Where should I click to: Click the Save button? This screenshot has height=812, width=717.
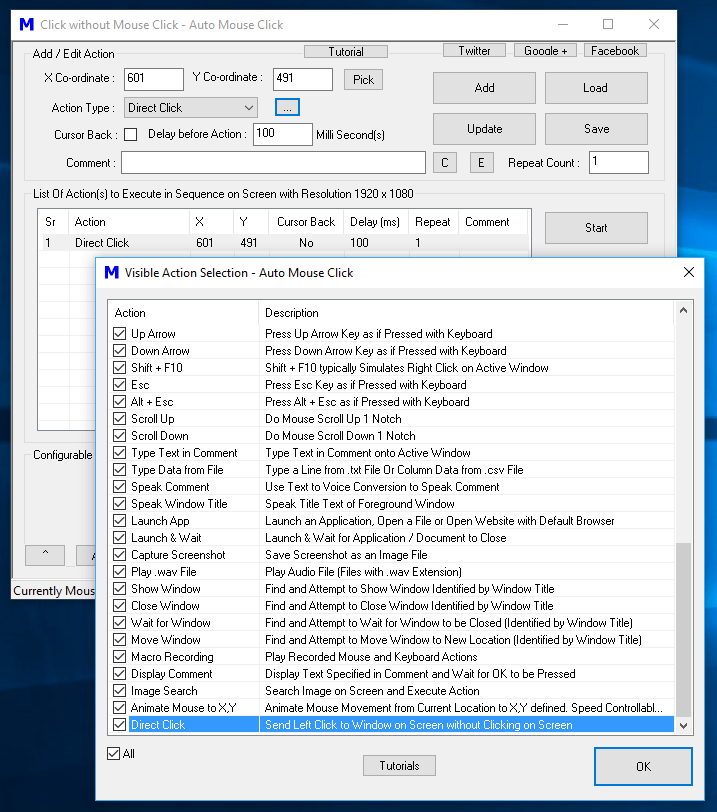tap(596, 128)
